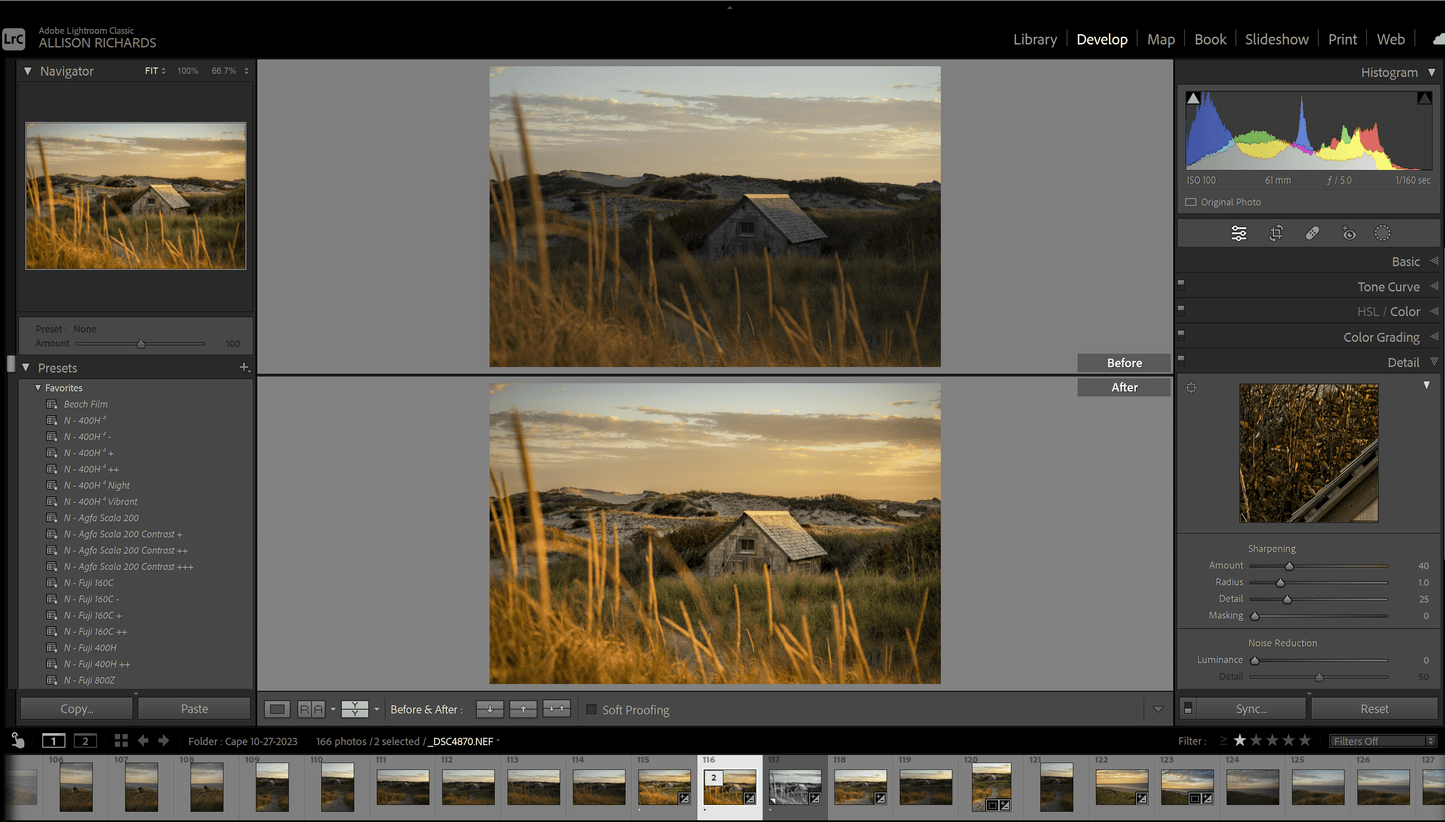Toggle the Tone Curve panel switch

tap(1181, 286)
